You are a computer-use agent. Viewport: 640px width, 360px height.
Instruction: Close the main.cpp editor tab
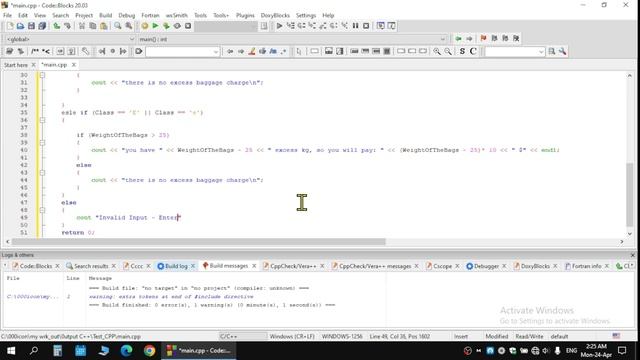coord(74,65)
